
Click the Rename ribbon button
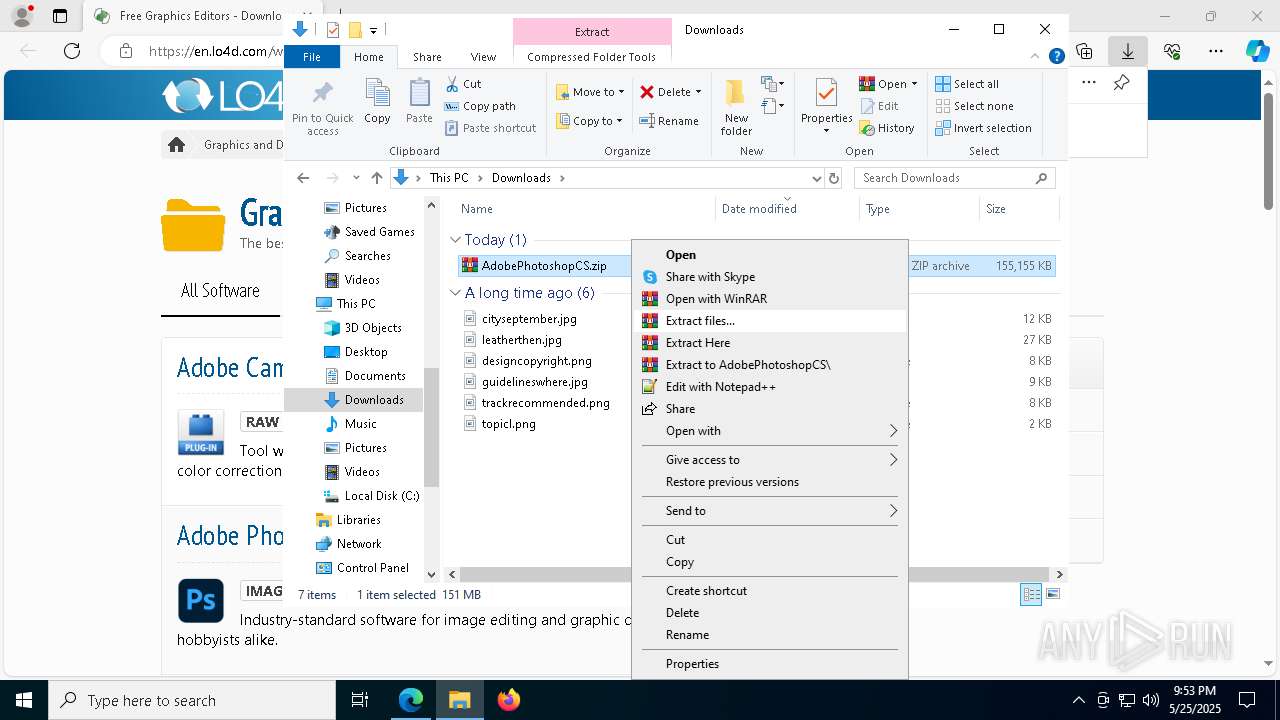tap(669, 121)
